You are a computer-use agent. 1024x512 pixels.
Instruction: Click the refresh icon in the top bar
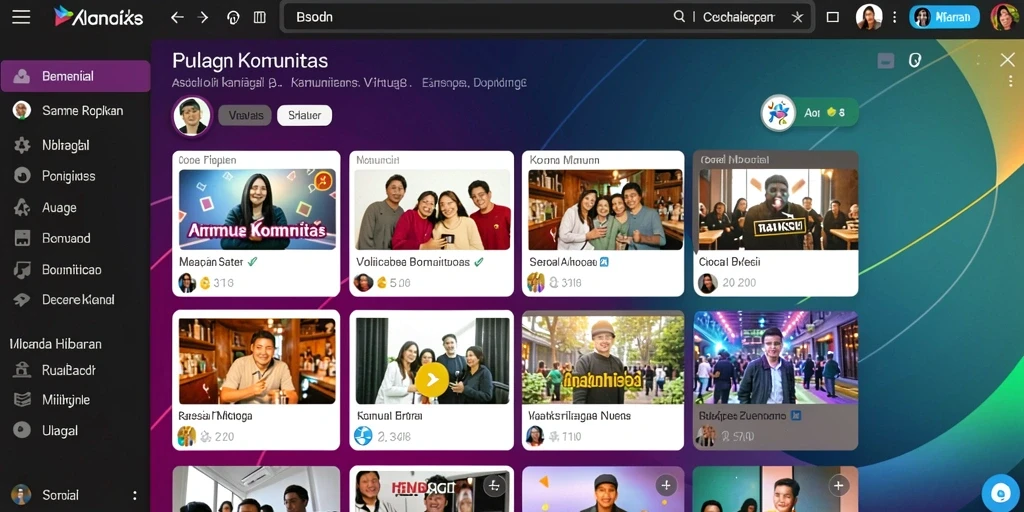(x=233, y=18)
